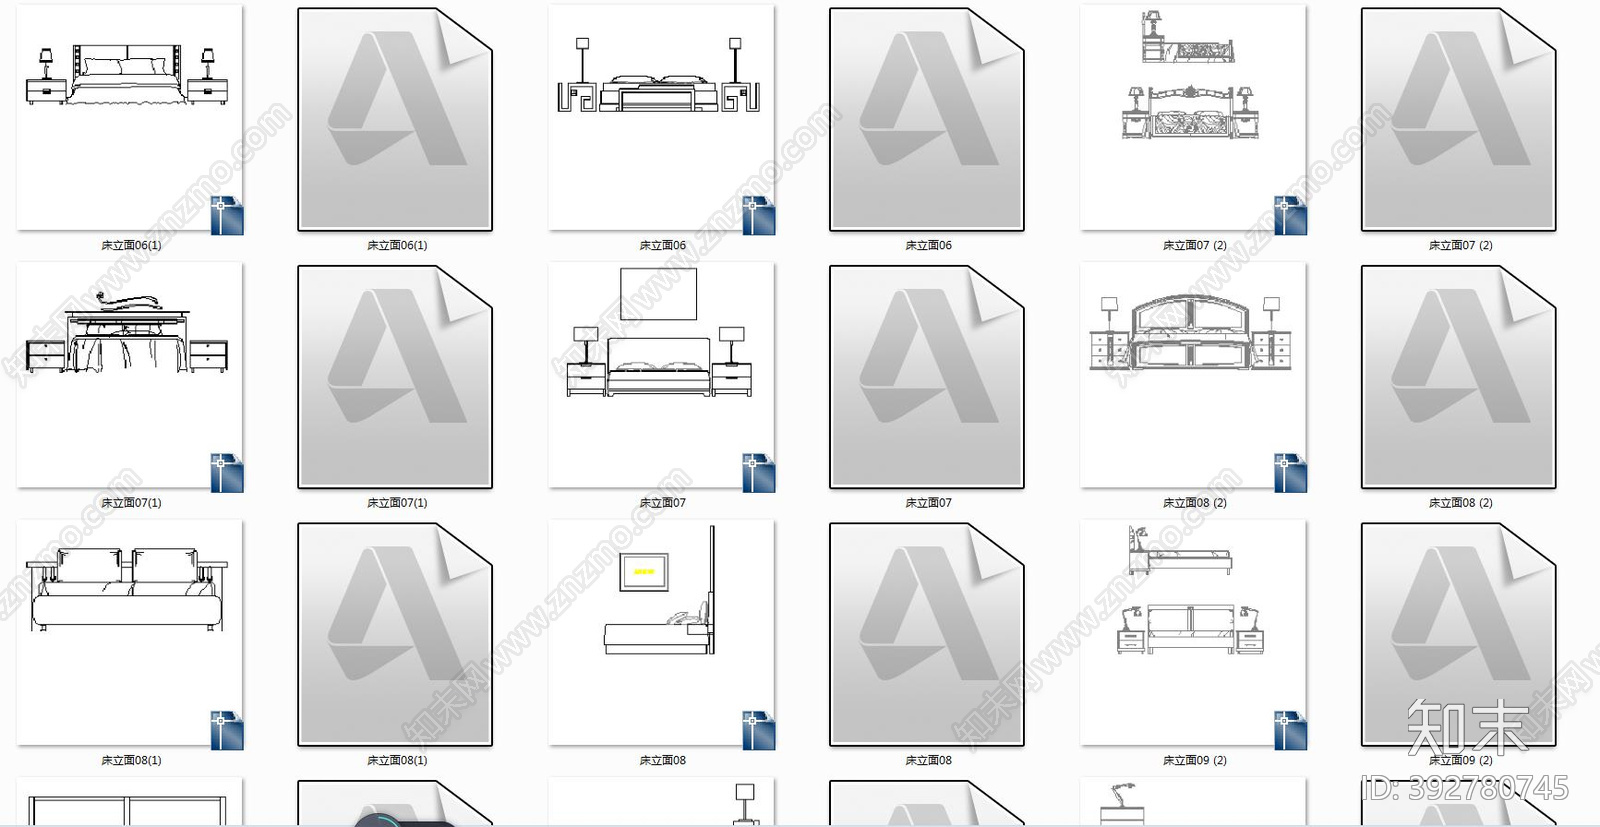Click the 床立面08 filename under the Autodesk icon
This screenshot has width=1600, height=827.
[x=929, y=760]
